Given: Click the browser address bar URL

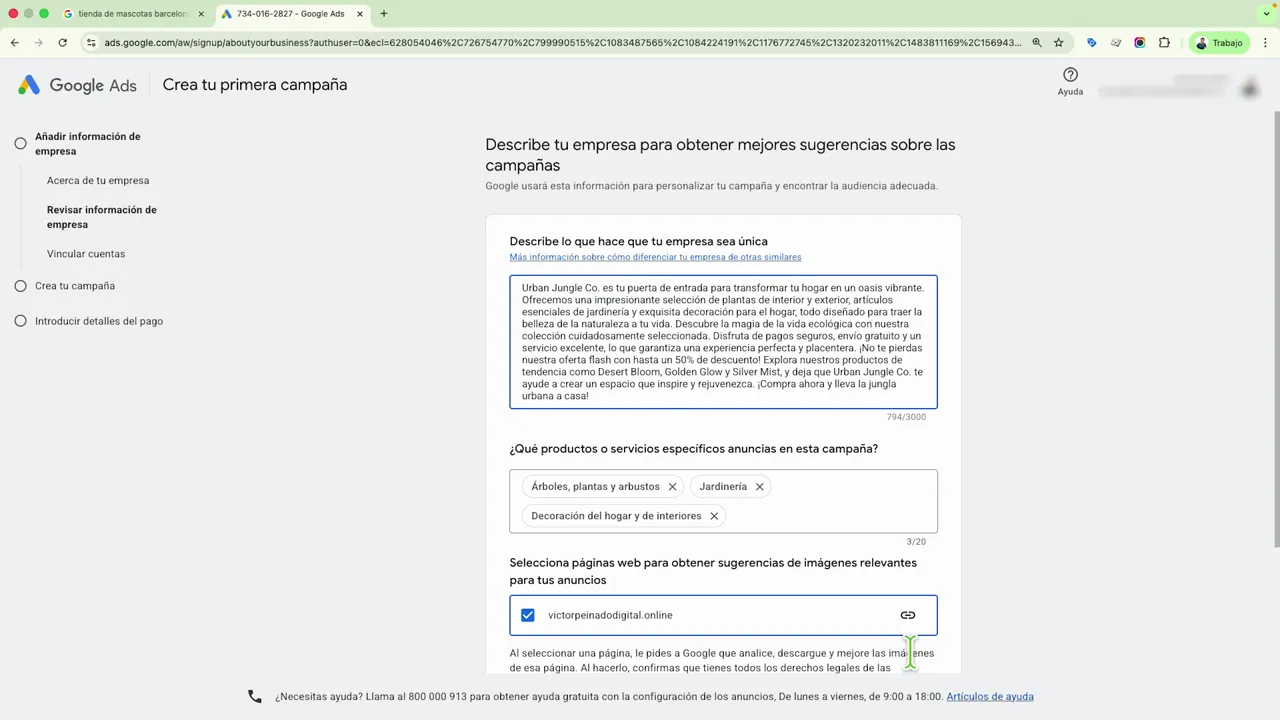Looking at the screenshot, I should [x=562, y=43].
